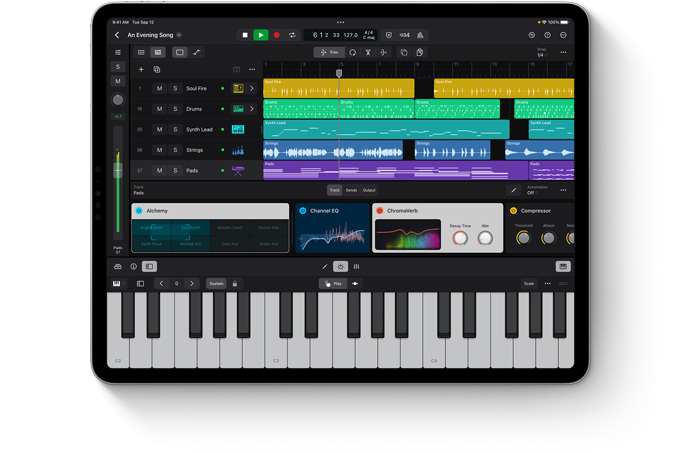Mute the Soul Fire track
The width and height of the screenshot is (682, 453).
(x=159, y=89)
